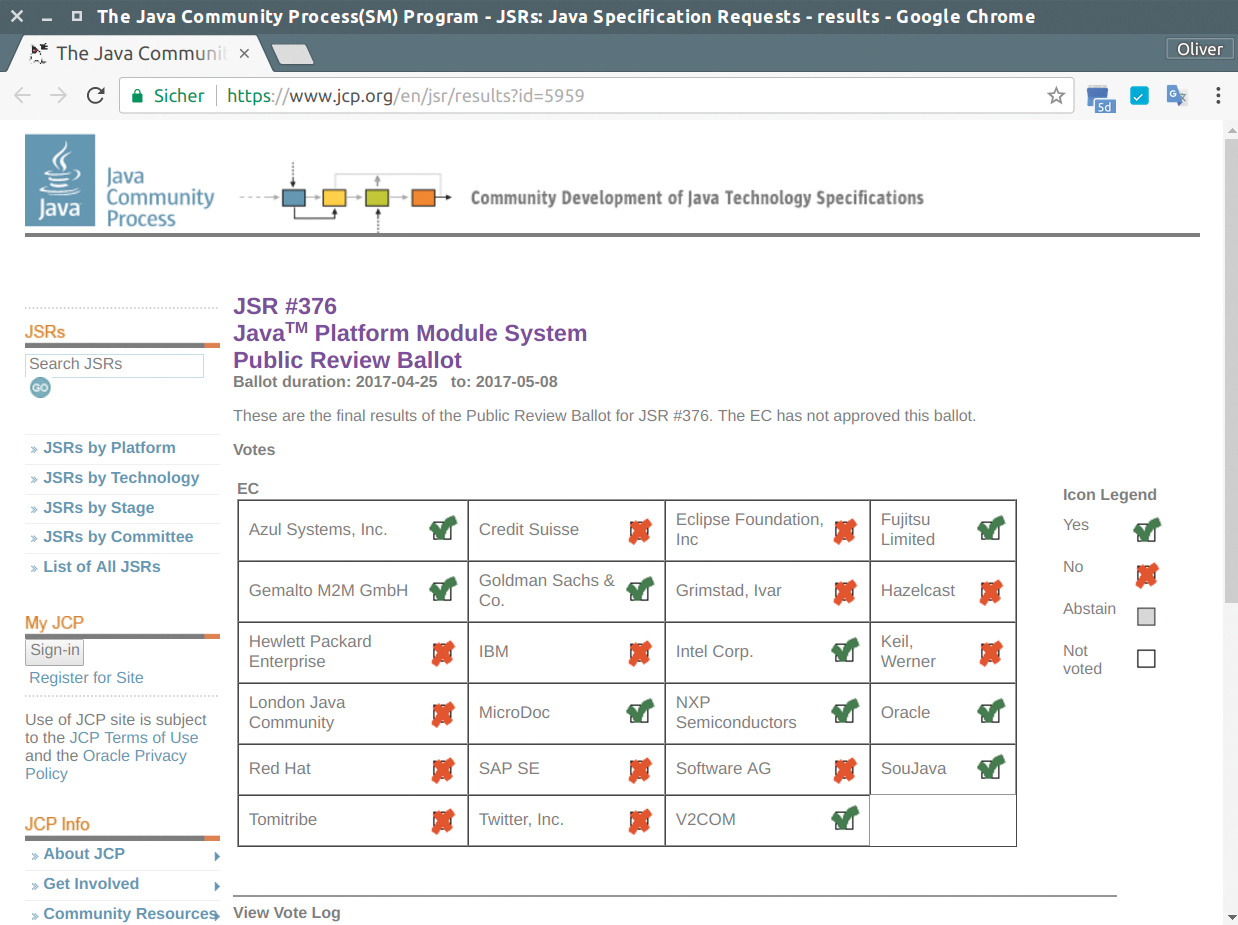Open JSRs by Platform menu item

click(109, 448)
